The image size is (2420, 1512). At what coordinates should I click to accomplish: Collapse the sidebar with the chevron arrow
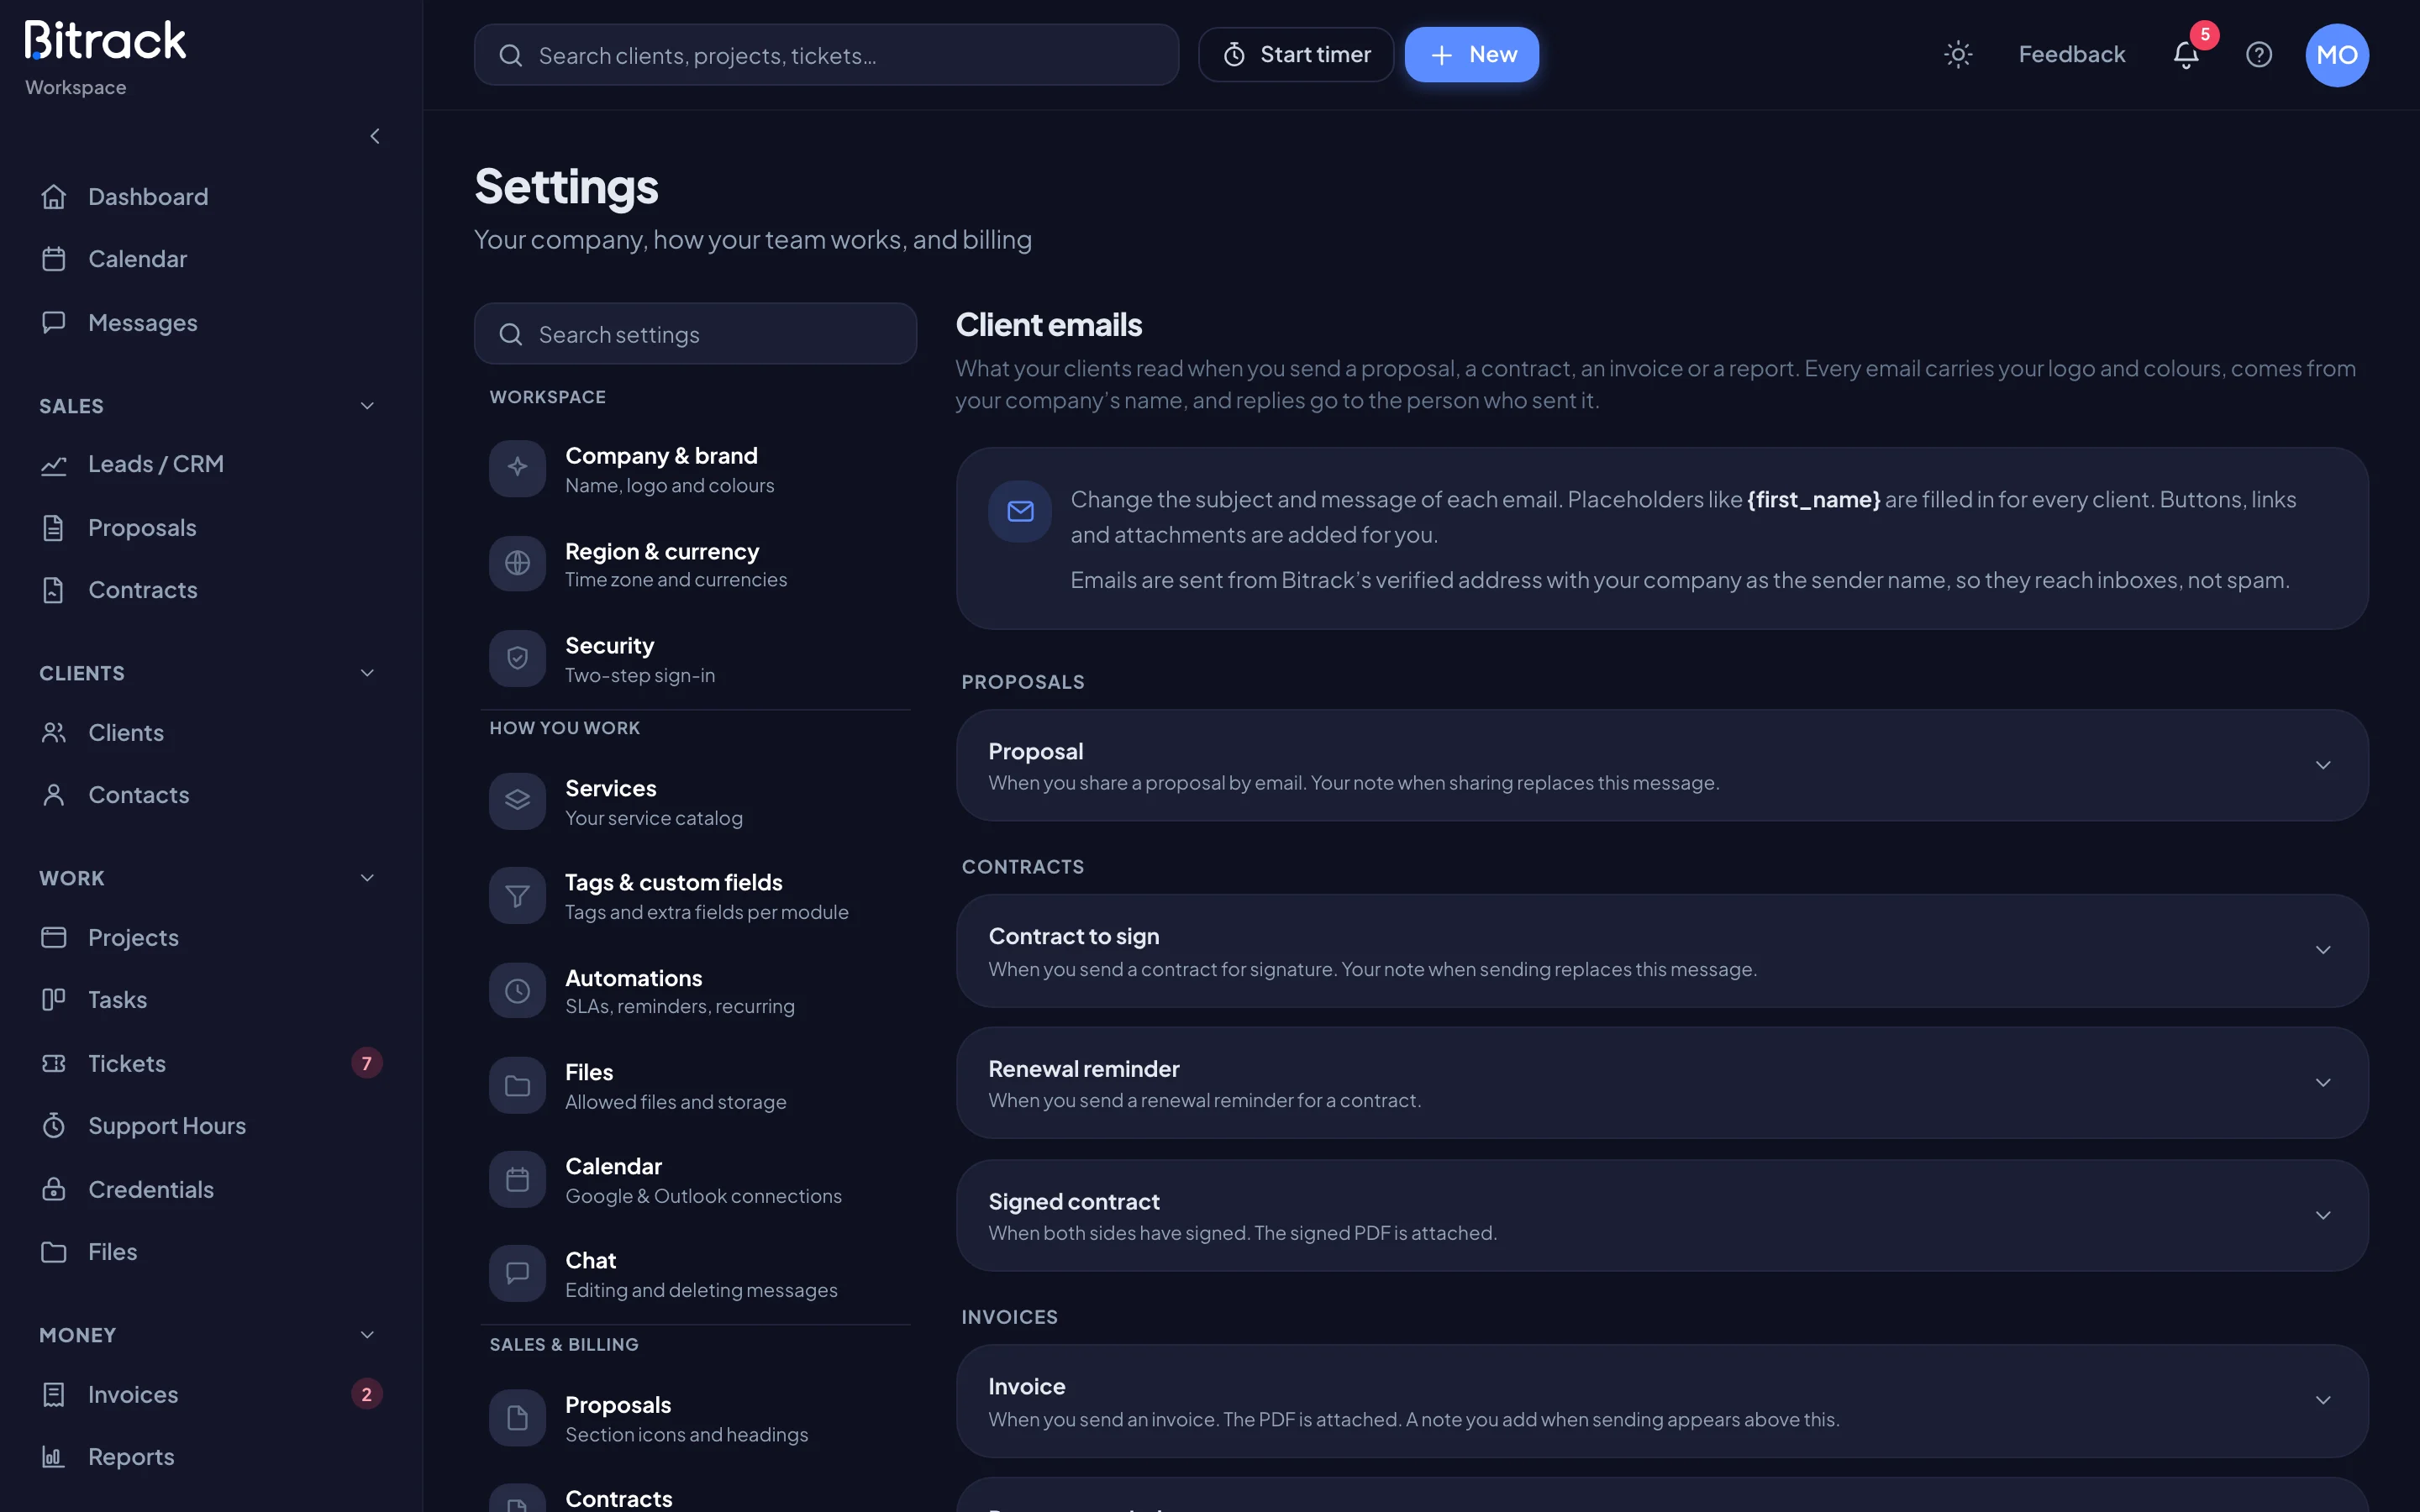coord(375,136)
